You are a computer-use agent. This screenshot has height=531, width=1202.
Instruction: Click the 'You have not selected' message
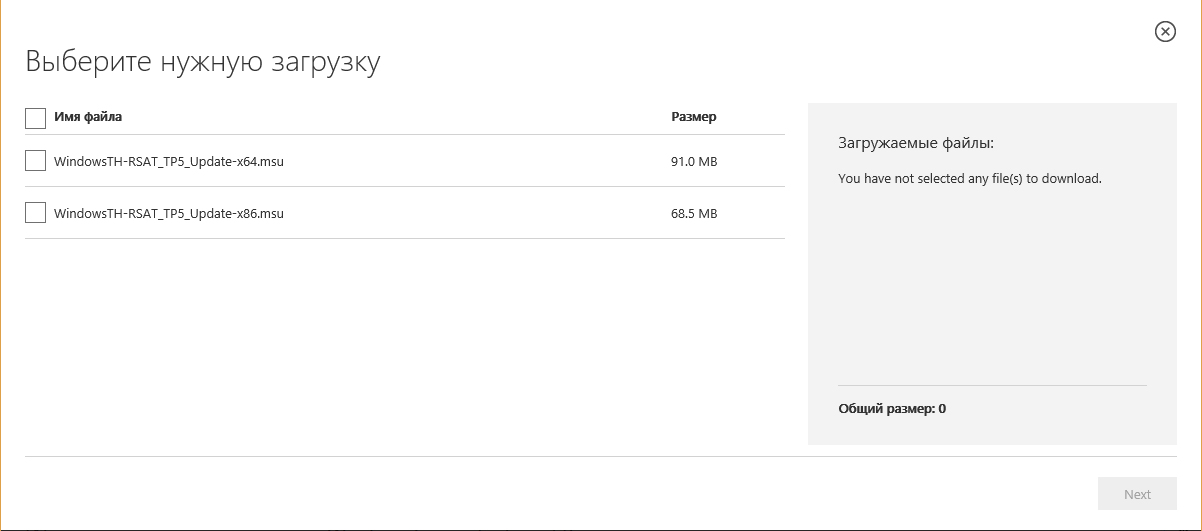click(x=969, y=179)
